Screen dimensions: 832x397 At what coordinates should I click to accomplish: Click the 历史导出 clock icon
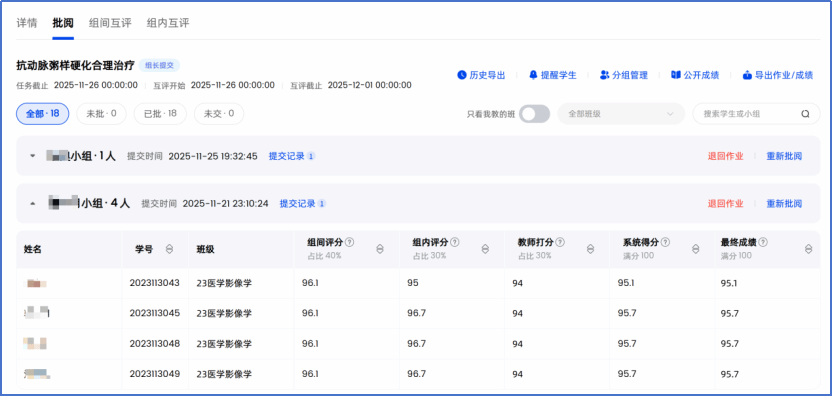click(x=462, y=75)
